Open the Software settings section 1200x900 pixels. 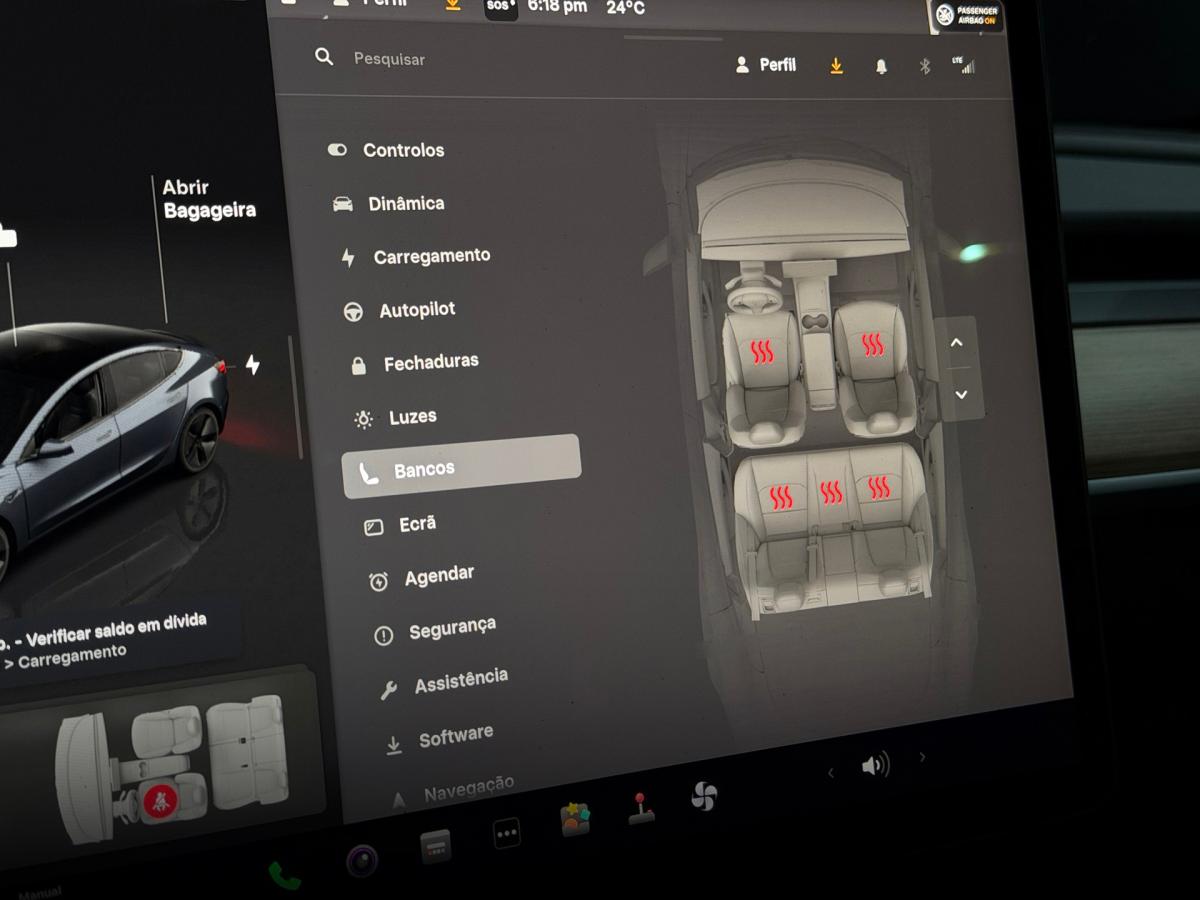click(439, 739)
